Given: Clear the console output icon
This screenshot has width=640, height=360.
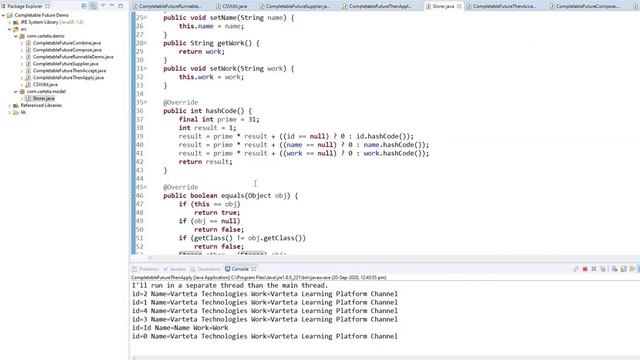Looking at the screenshot, I should [x=614, y=269].
